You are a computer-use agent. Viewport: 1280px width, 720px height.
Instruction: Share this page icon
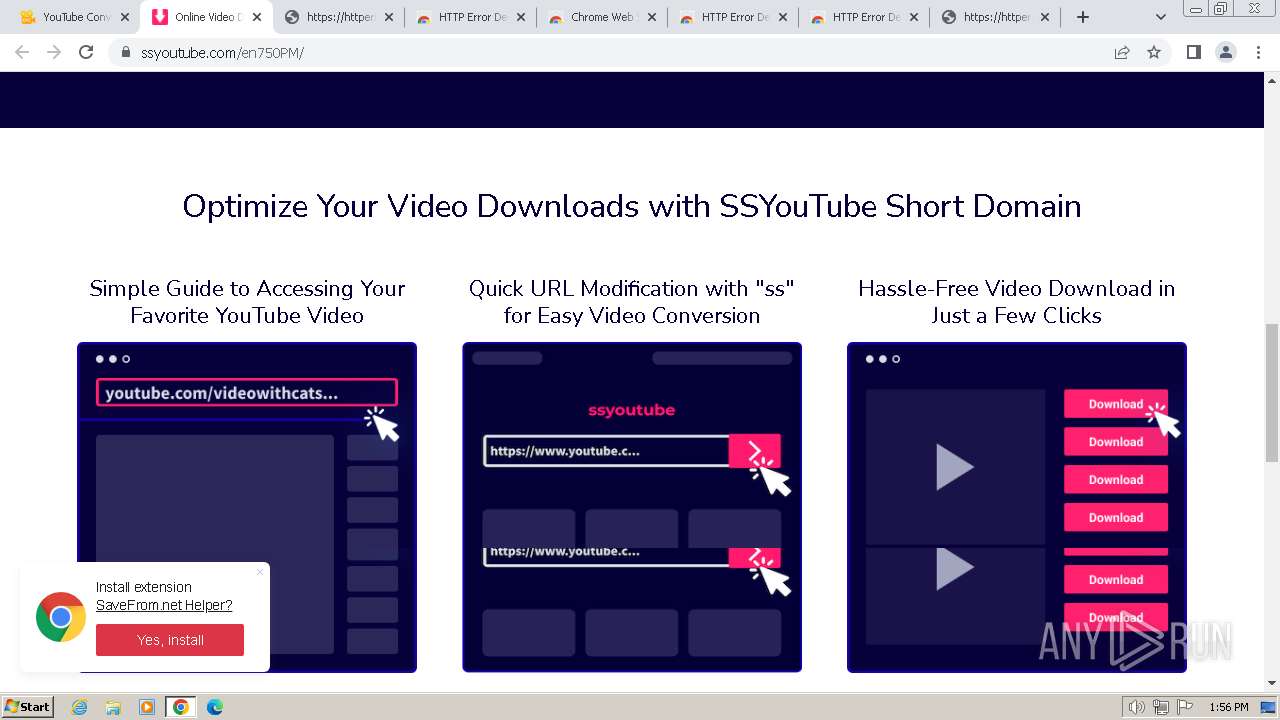click(1122, 52)
